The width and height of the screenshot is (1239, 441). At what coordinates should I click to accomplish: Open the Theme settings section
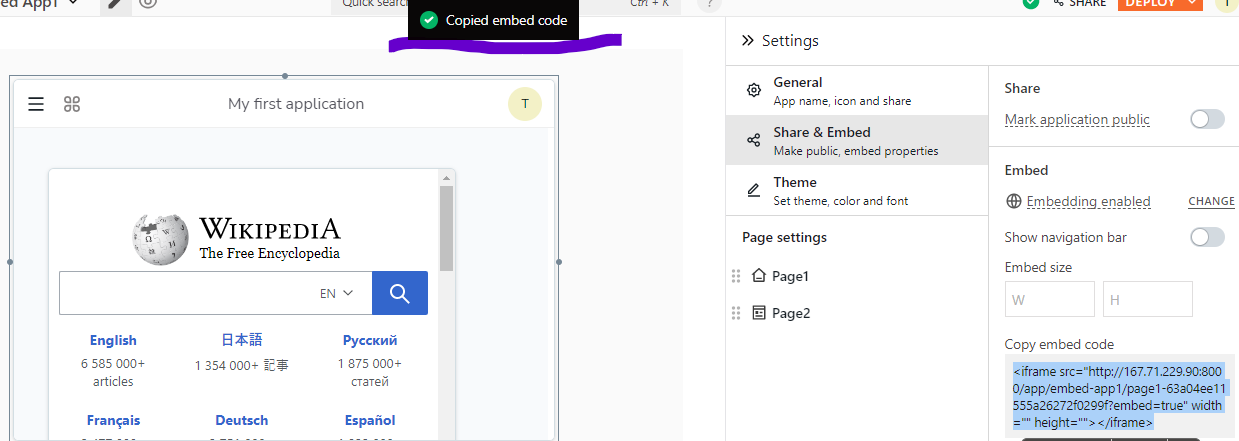coord(857,190)
